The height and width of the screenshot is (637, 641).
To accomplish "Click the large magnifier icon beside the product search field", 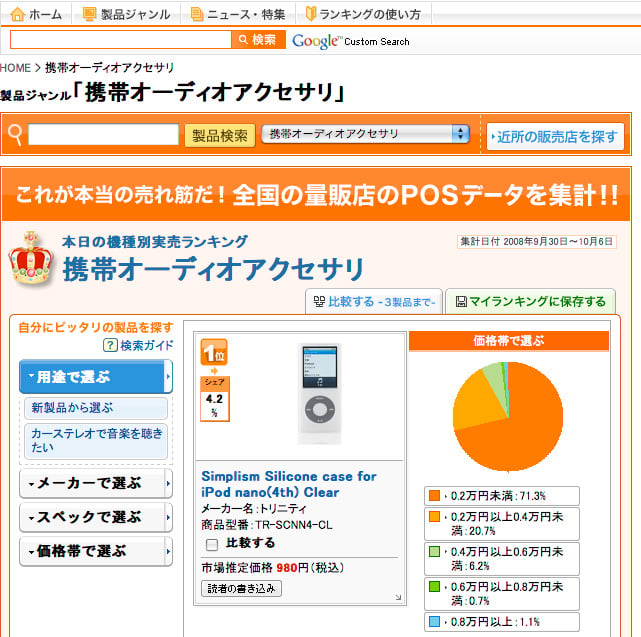I will pos(15,135).
